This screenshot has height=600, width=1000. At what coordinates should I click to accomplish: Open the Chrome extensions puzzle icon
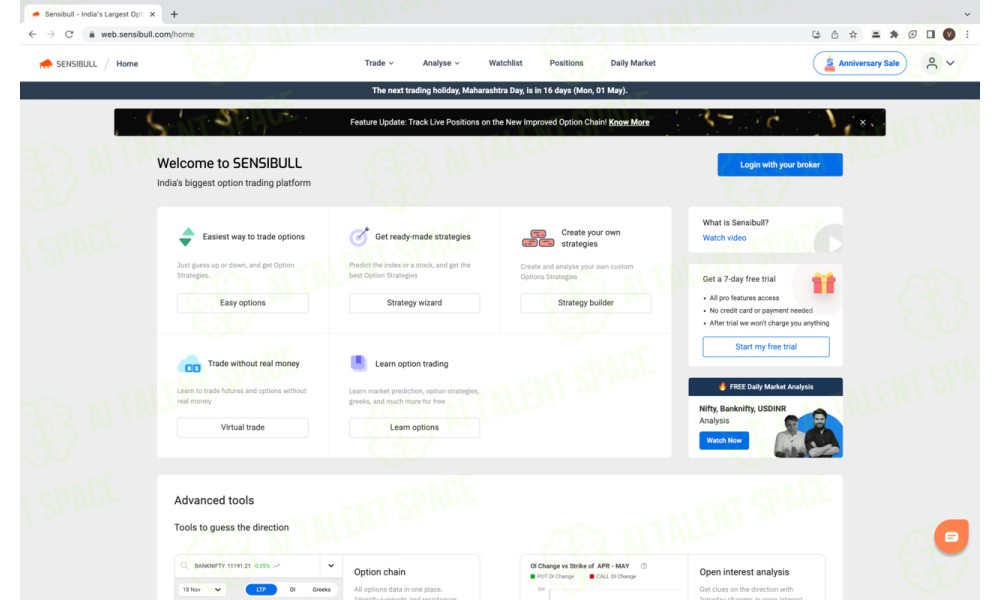click(x=894, y=34)
